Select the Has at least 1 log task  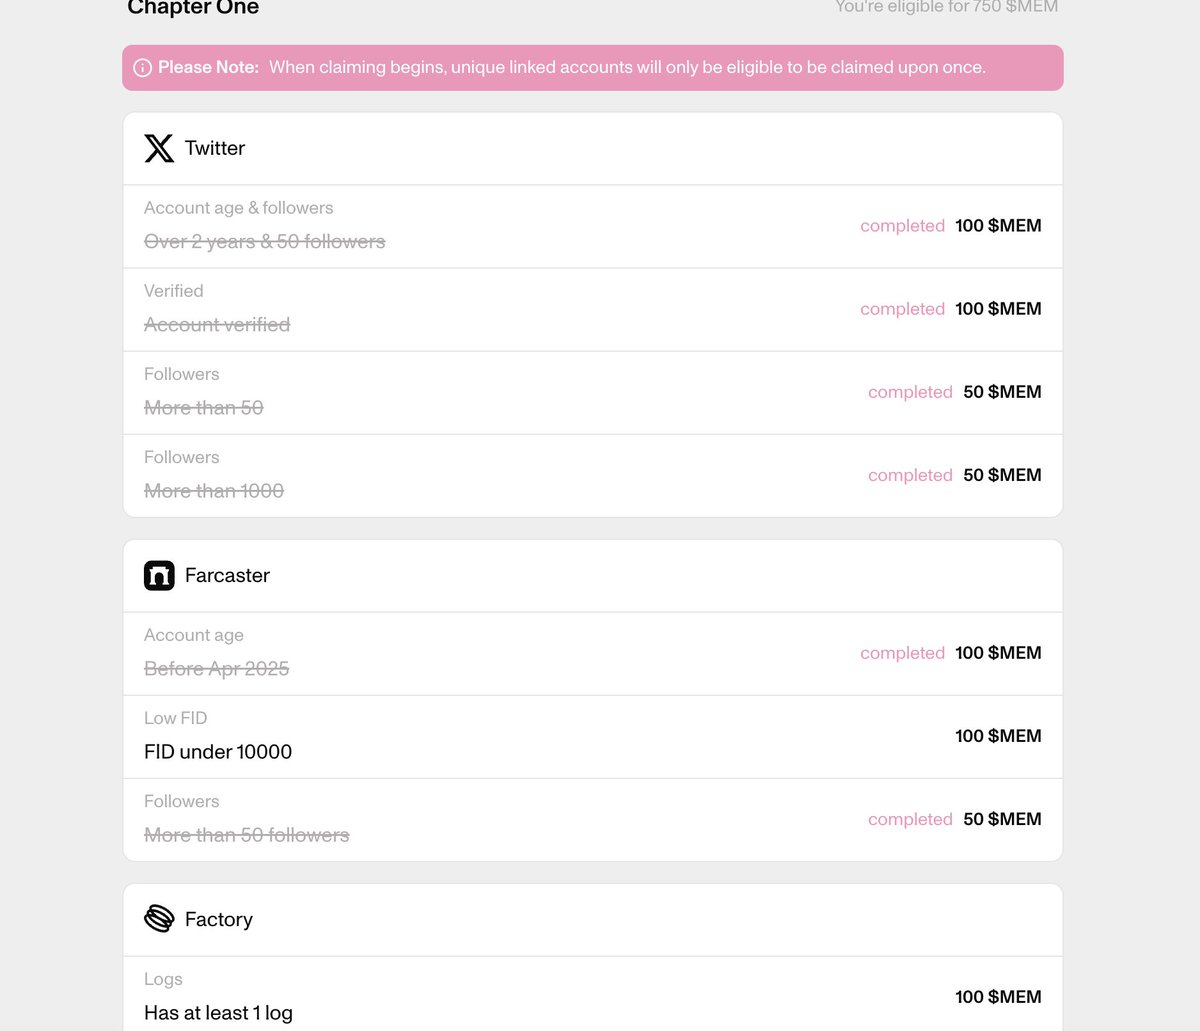(x=593, y=994)
